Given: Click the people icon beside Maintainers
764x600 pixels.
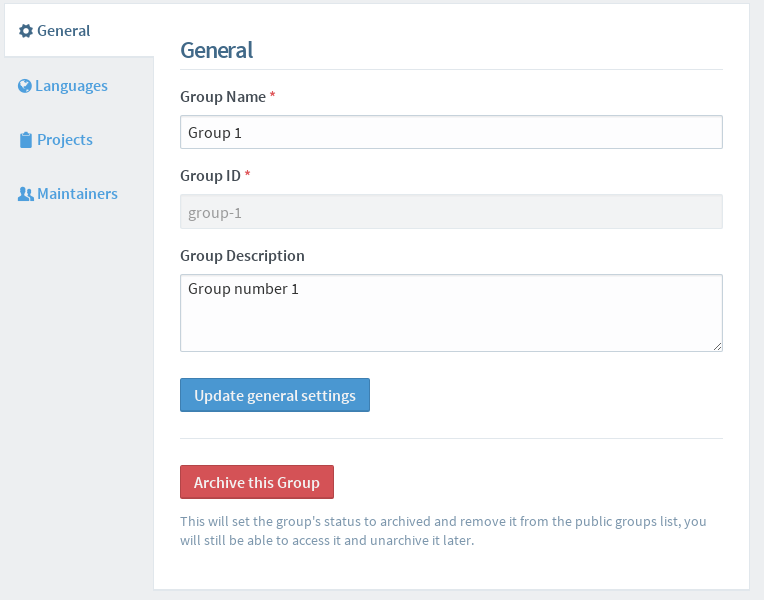Looking at the screenshot, I should click(x=26, y=194).
